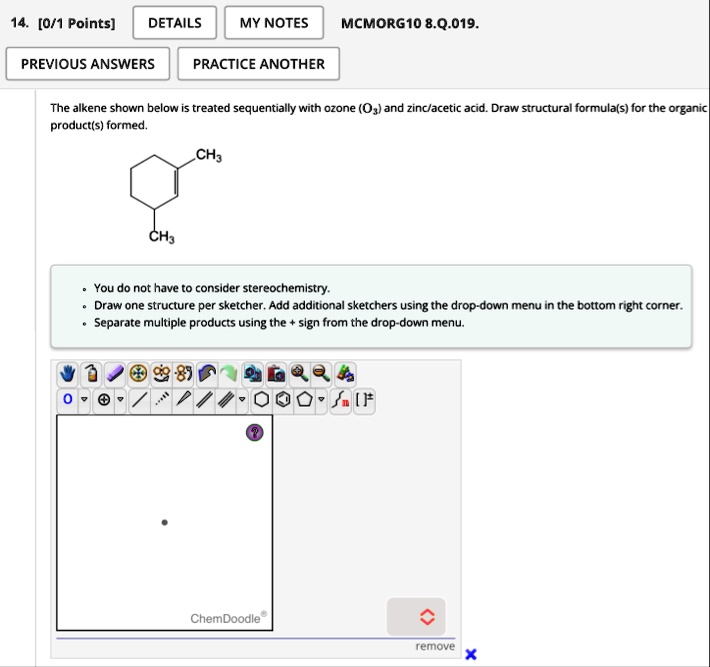Open the sketcher add/remove drop-down menu

click(x=416, y=617)
